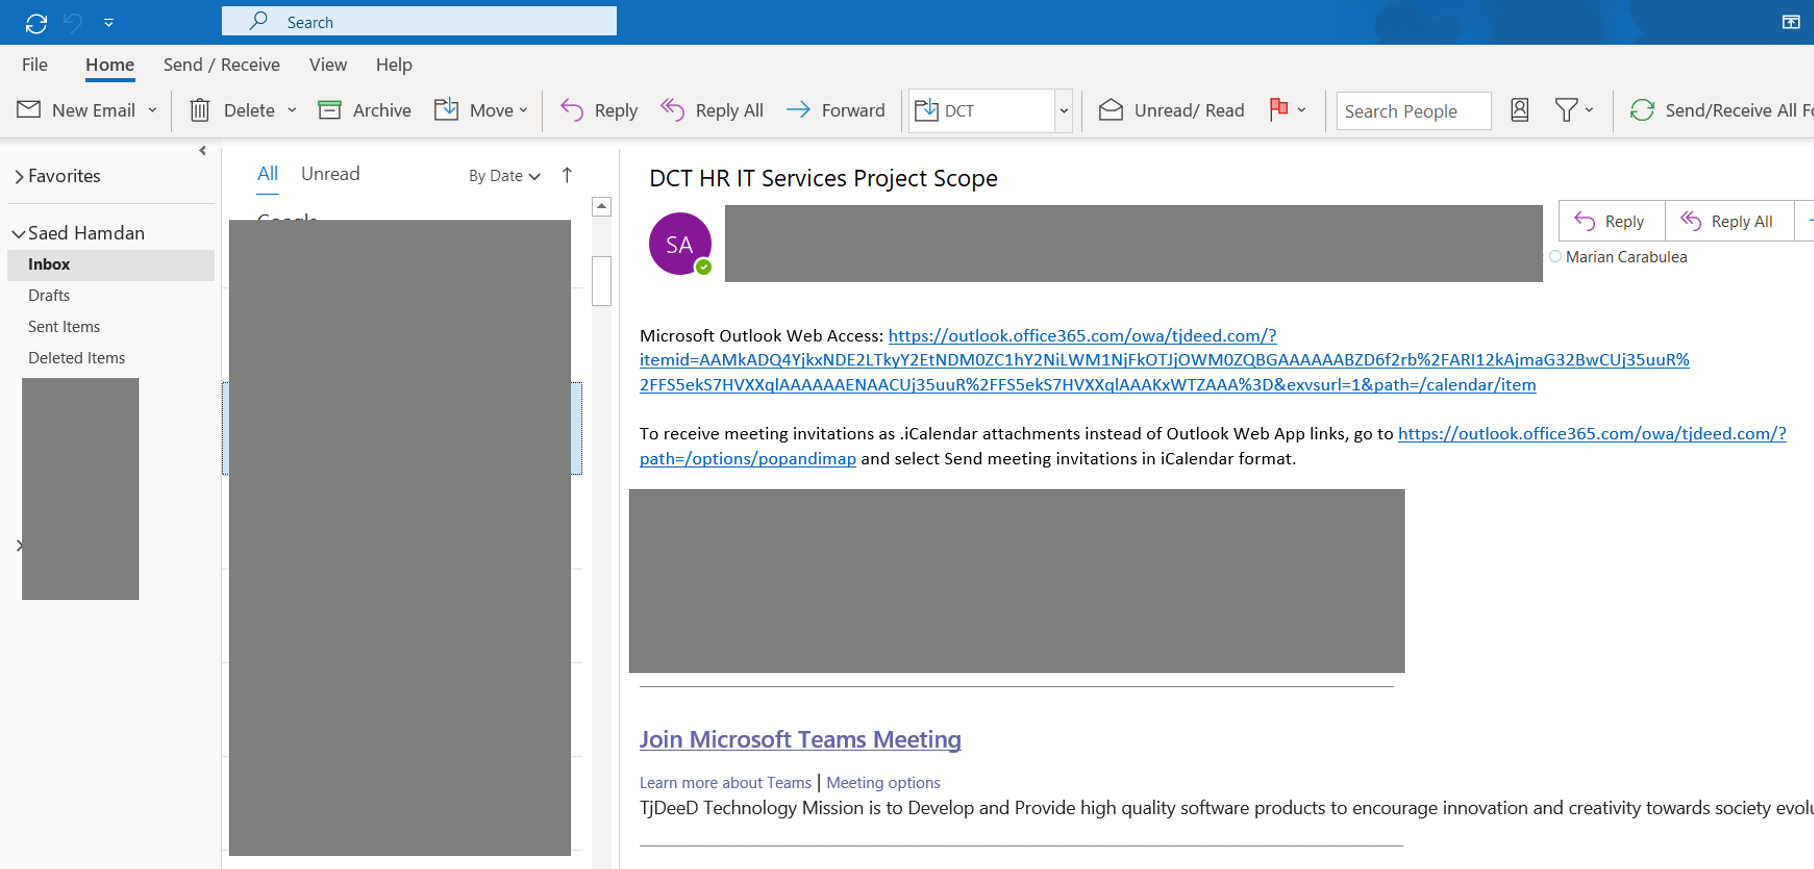The image size is (1814, 869).
Task: Click the Filter Email funnel icon
Action: point(1566,110)
